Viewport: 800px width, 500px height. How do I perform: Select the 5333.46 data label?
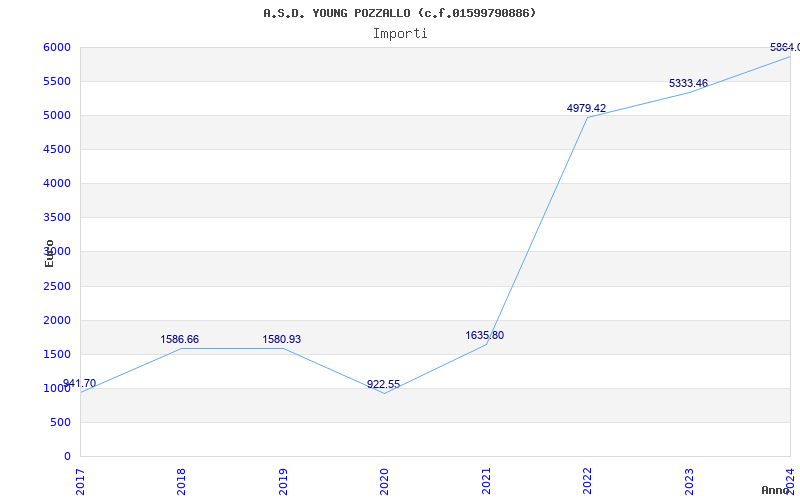pos(688,83)
